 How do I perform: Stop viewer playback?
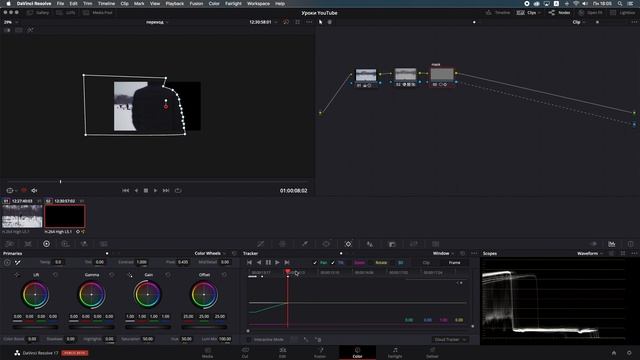click(x=146, y=191)
